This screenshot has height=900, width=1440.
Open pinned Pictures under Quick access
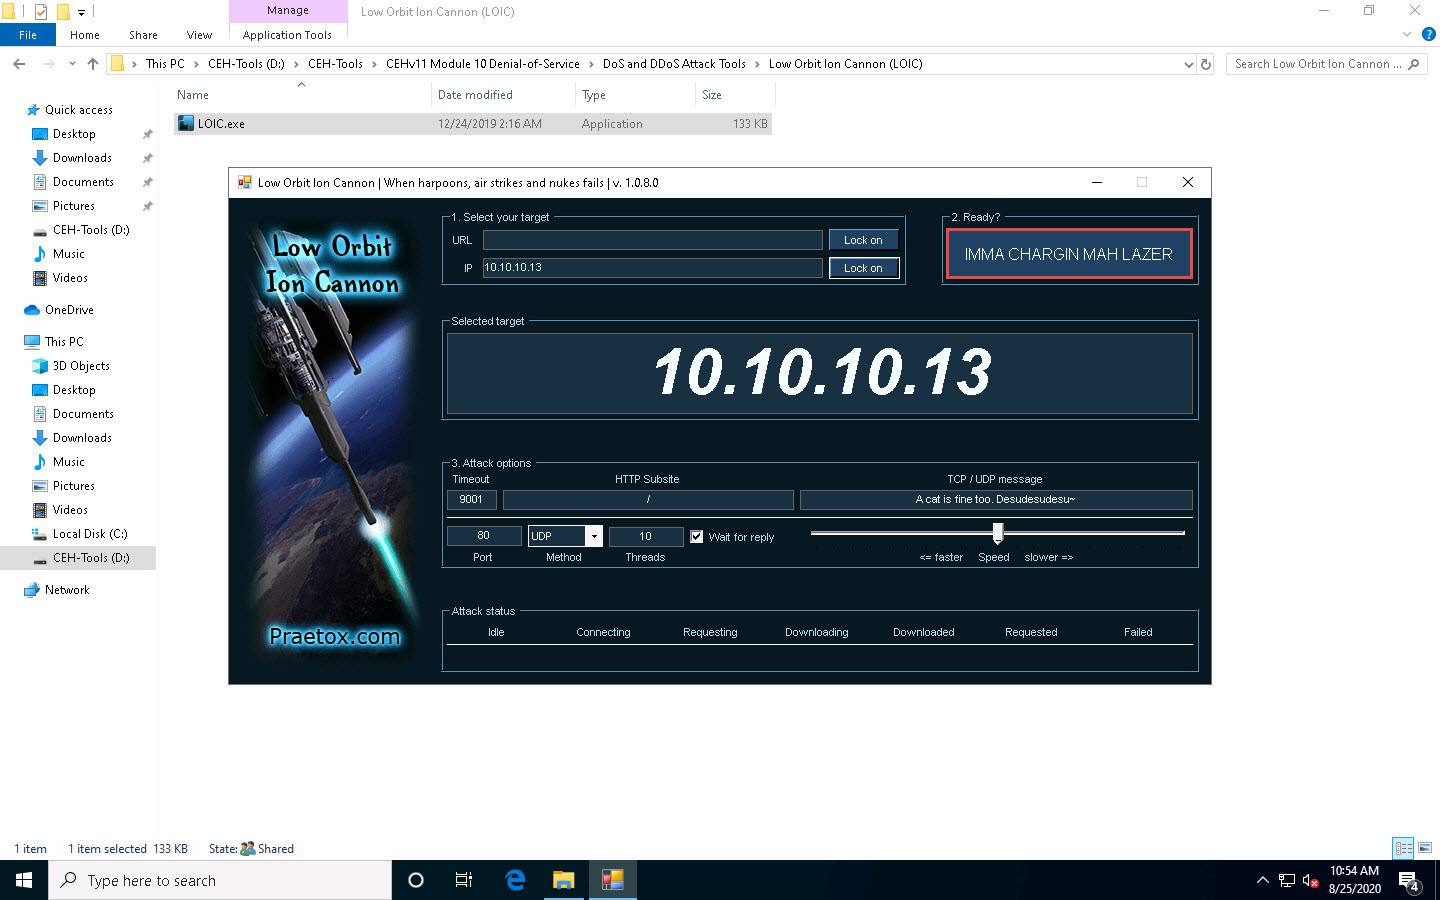tap(74, 206)
